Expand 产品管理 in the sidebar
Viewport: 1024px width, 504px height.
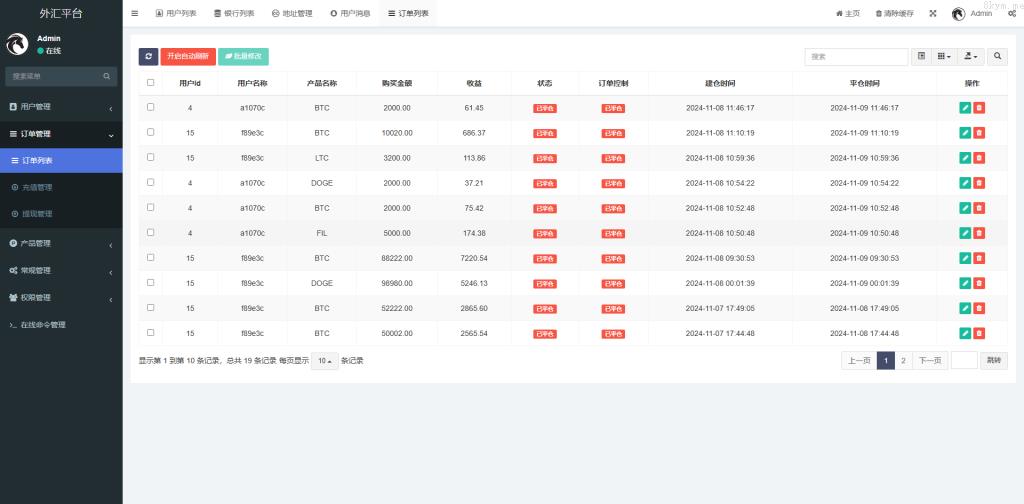tap(60, 243)
